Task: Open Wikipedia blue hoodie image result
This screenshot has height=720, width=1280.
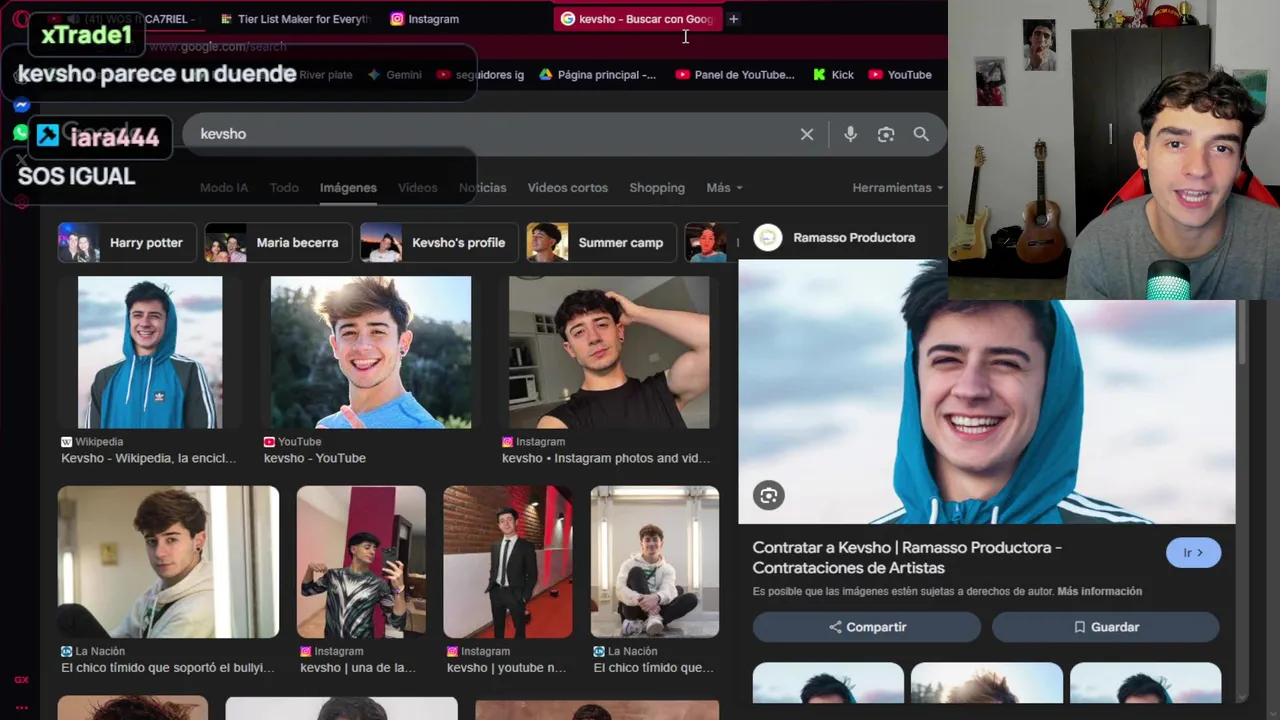Action: [x=150, y=353]
